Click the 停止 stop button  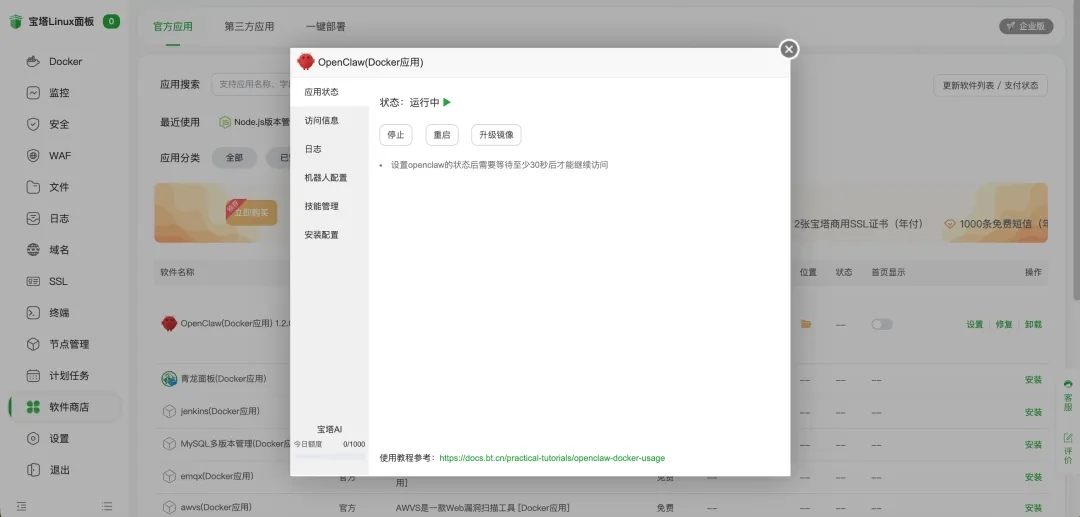[x=396, y=135]
